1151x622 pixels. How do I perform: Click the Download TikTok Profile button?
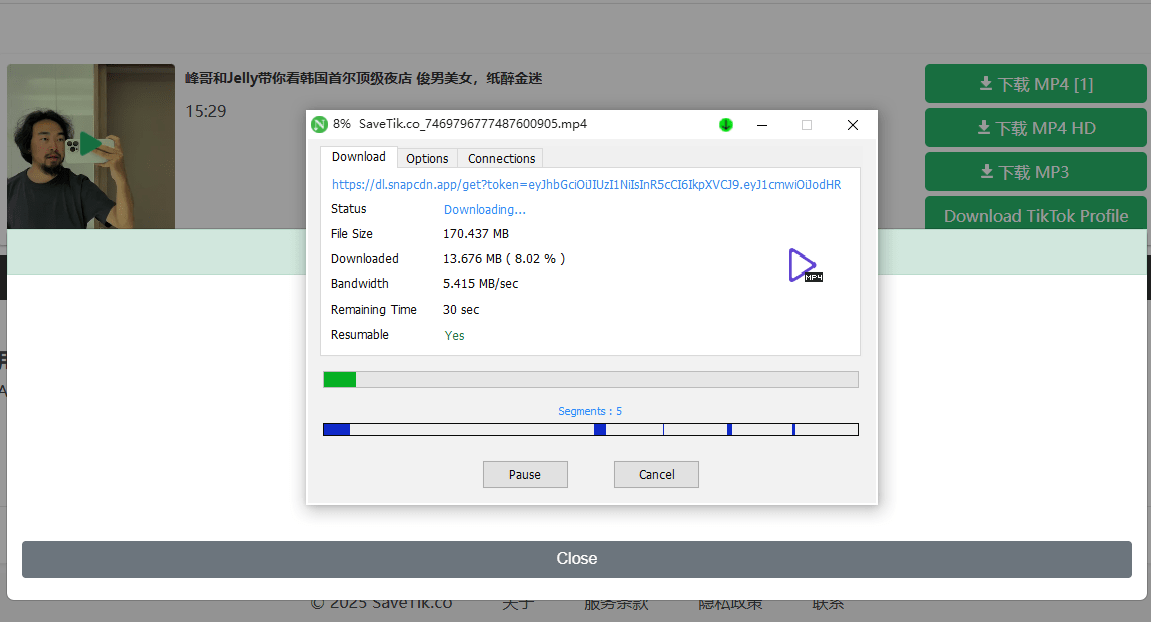coord(1035,215)
